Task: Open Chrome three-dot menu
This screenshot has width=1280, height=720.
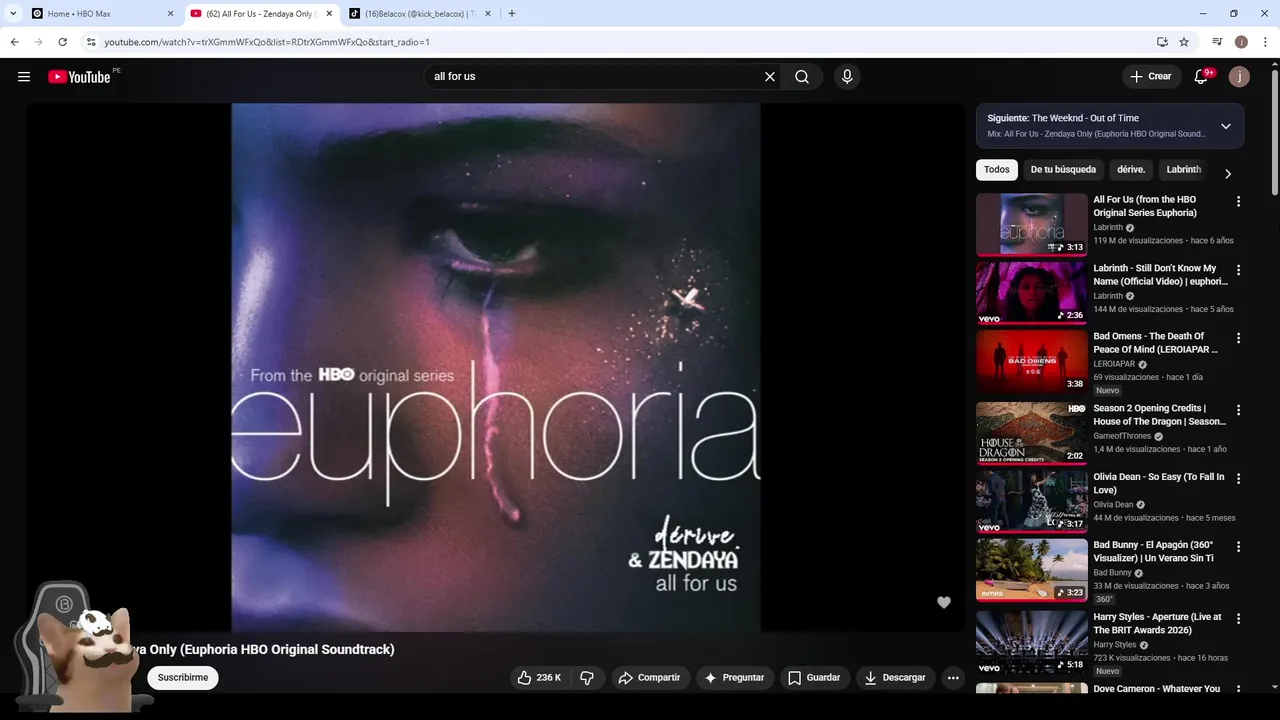Action: pyautogui.click(x=1265, y=42)
